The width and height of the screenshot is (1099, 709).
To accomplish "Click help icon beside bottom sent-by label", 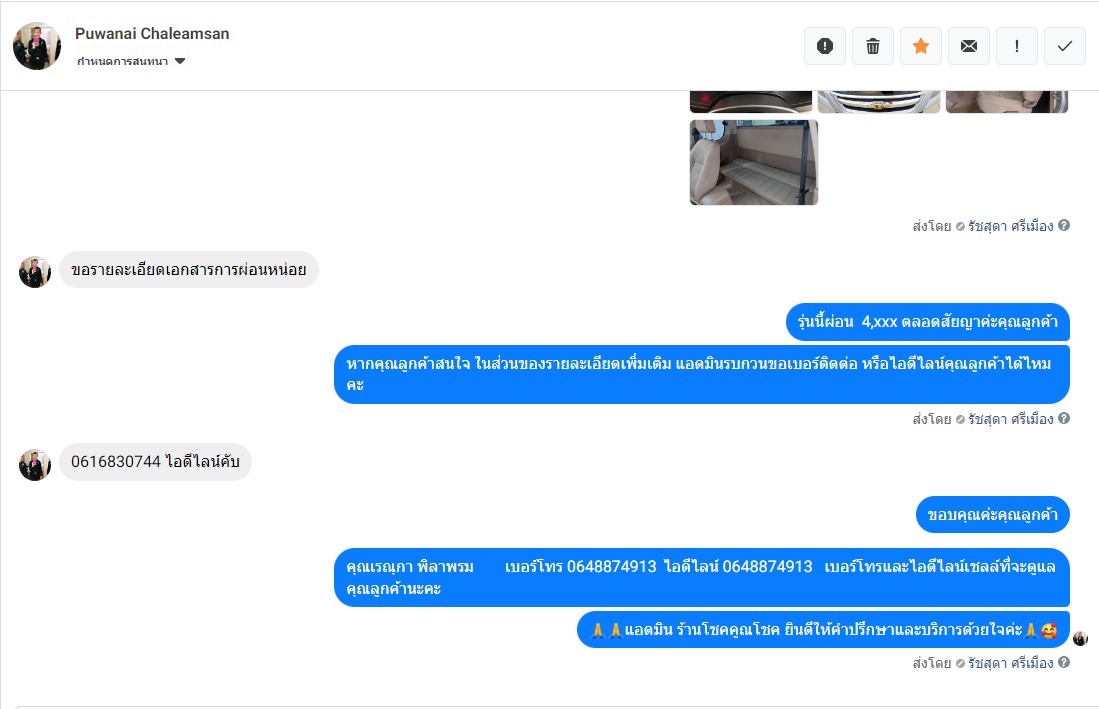I will [1064, 662].
